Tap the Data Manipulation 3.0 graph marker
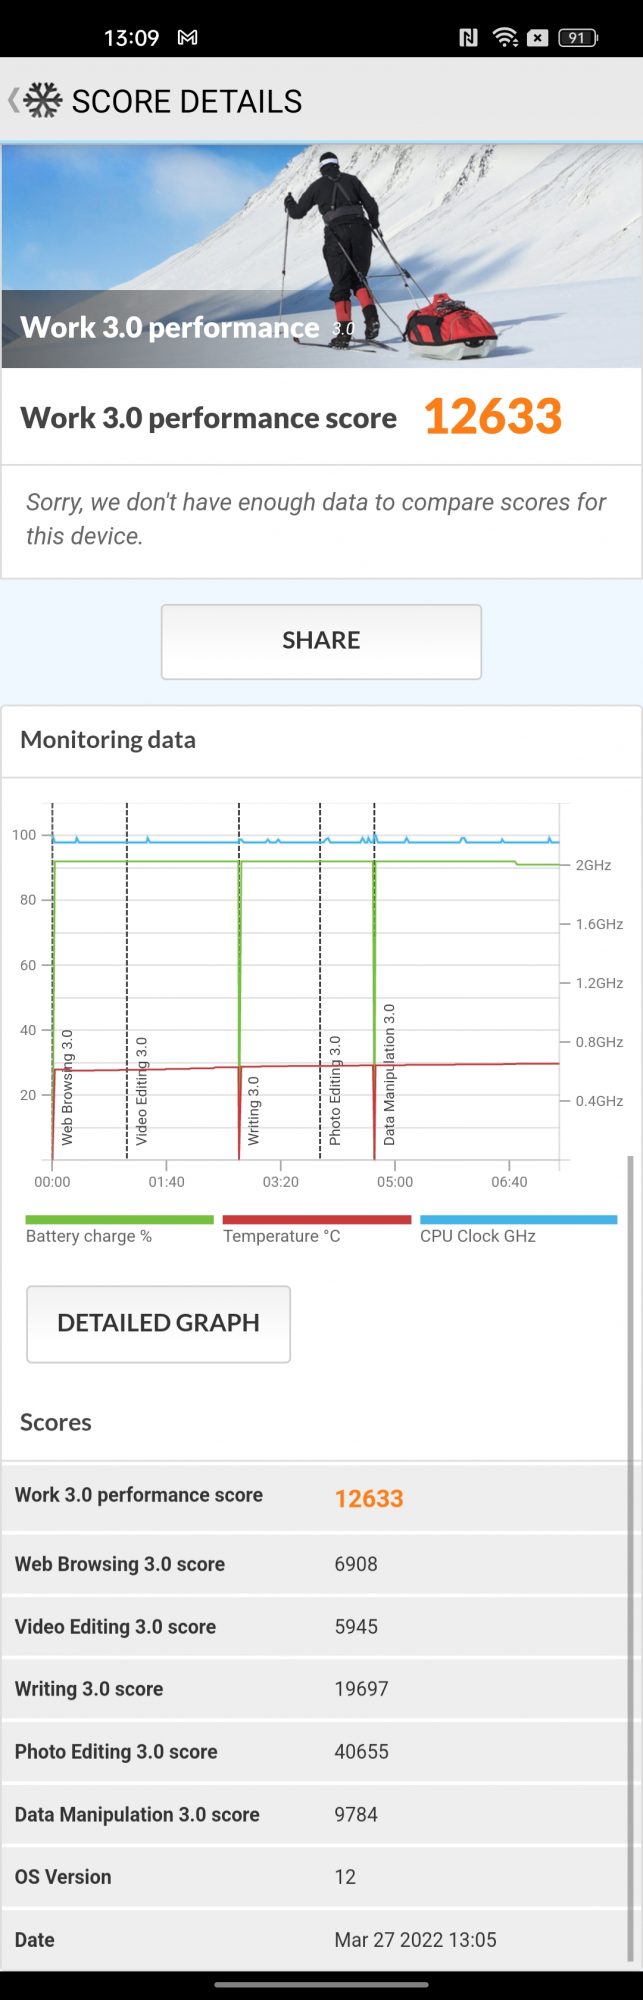The height and width of the screenshot is (2000, 643). click(x=389, y=1074)
